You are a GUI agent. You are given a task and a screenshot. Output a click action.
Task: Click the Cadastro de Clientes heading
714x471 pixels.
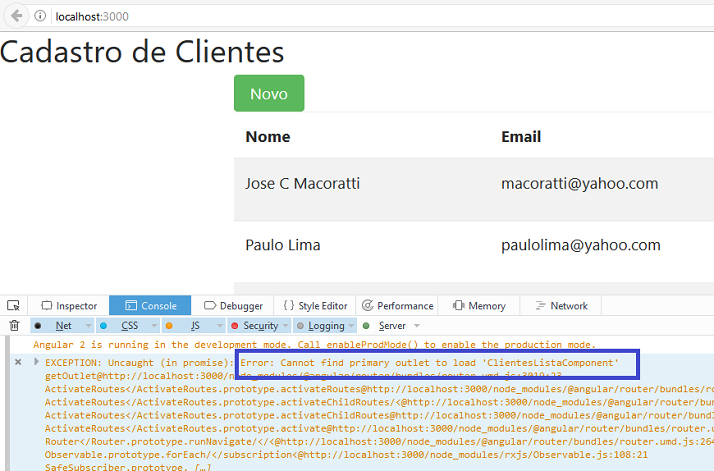pos(142,52)
